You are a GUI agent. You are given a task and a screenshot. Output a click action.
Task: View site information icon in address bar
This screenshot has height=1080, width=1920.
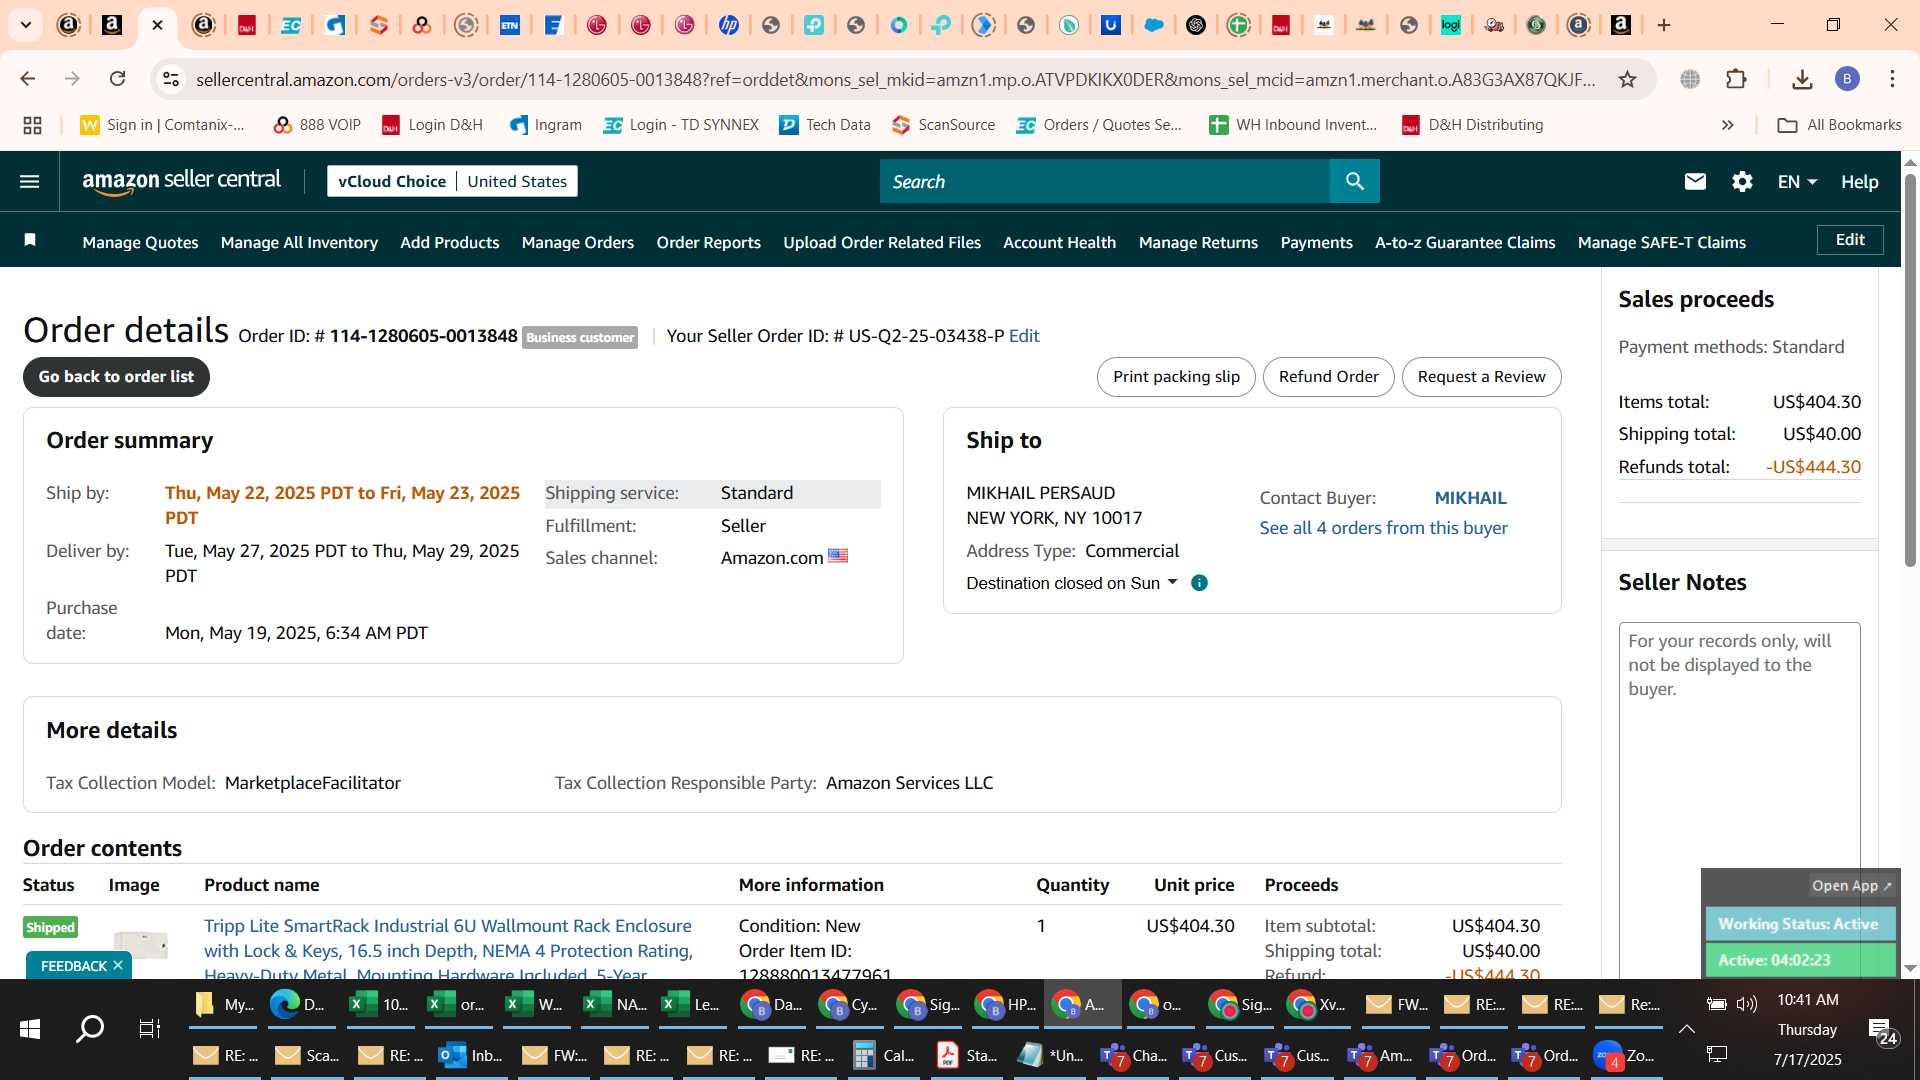tap(171, 79)
